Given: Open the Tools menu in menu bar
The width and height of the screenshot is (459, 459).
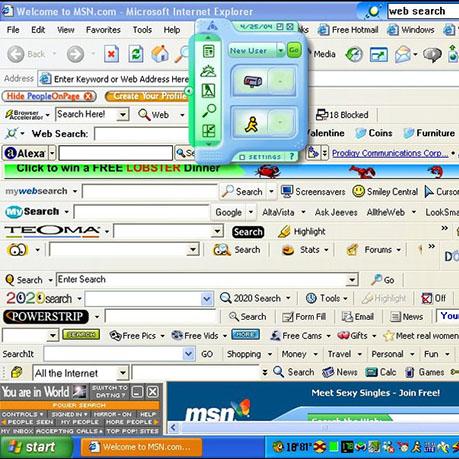Looking at the screenshot, I should (142, 30).
